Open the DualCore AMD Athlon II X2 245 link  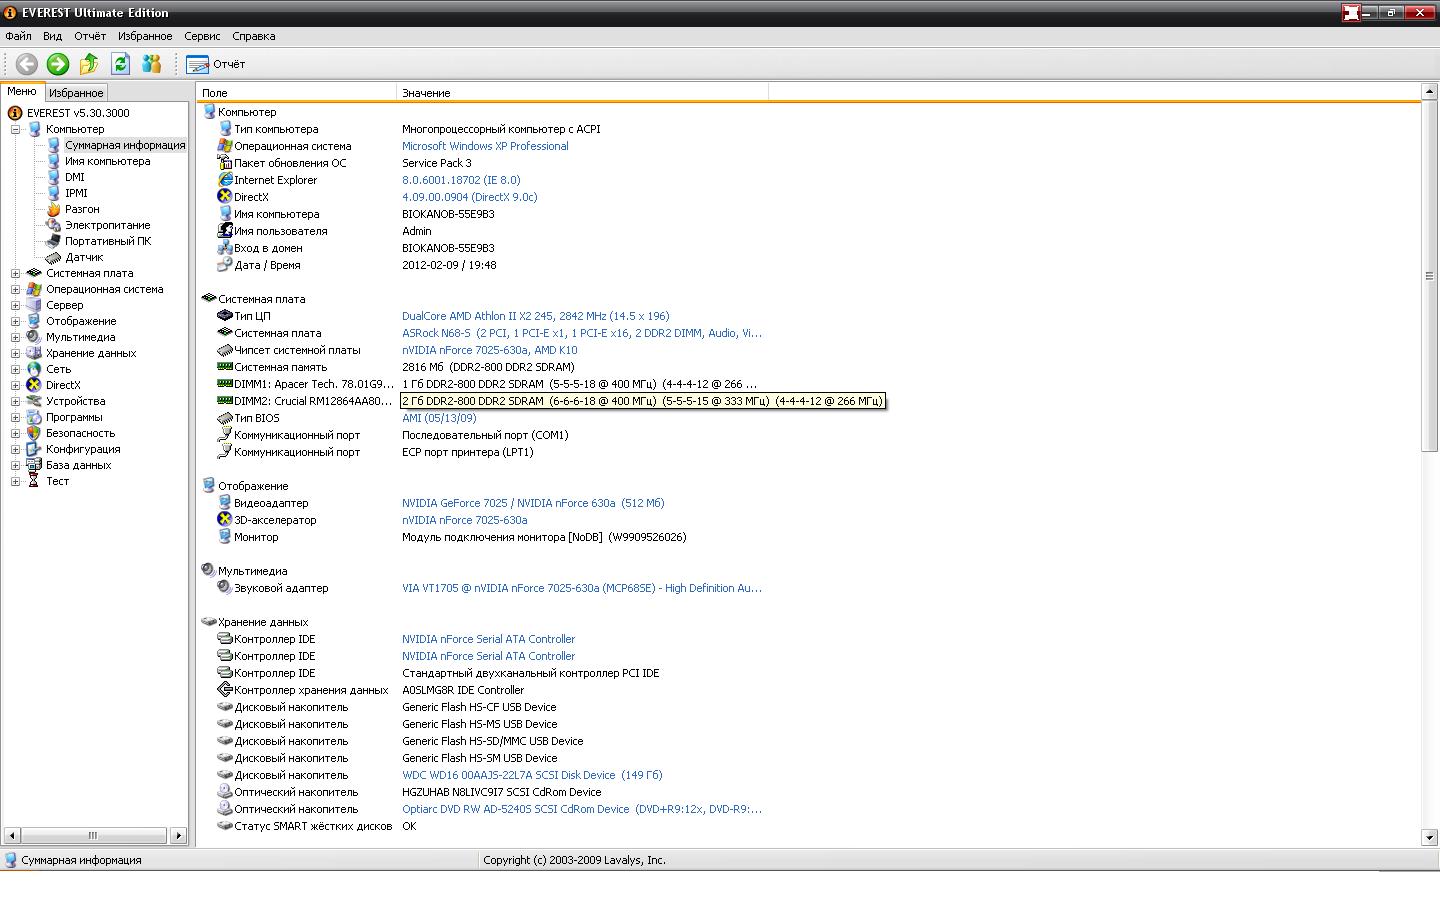[x=536, y=316]
